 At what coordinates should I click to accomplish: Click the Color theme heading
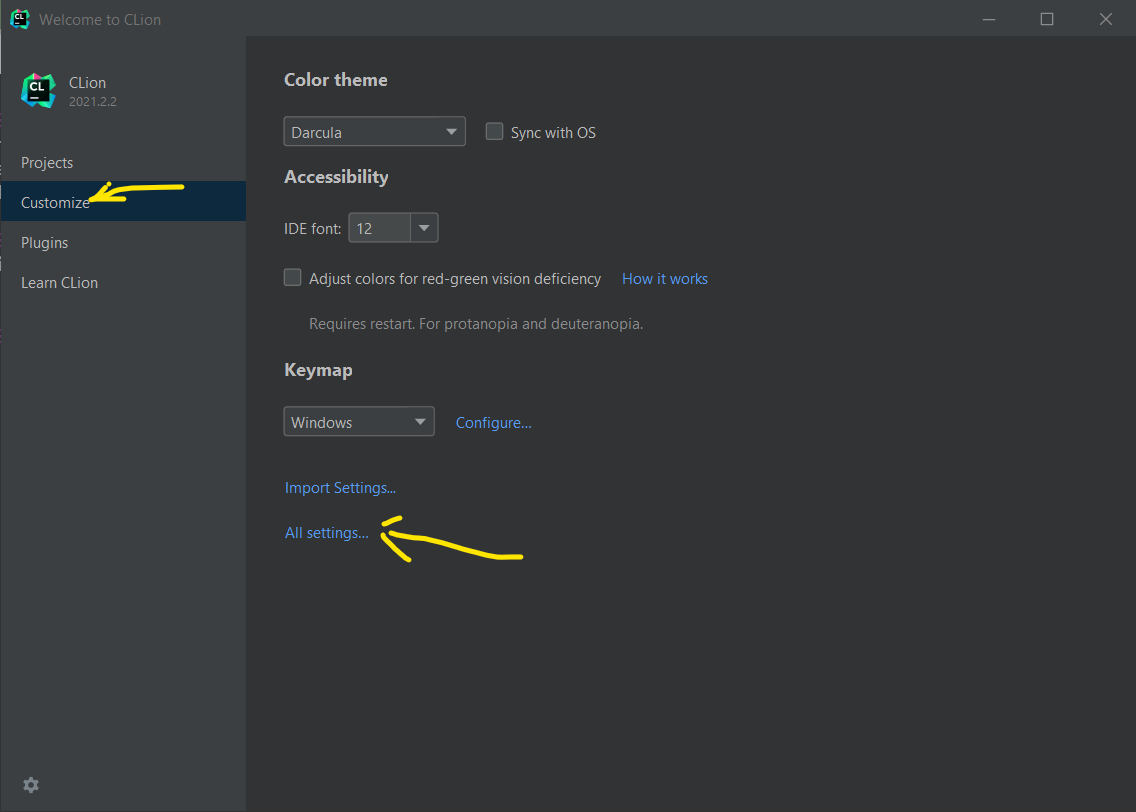[335, 80]
